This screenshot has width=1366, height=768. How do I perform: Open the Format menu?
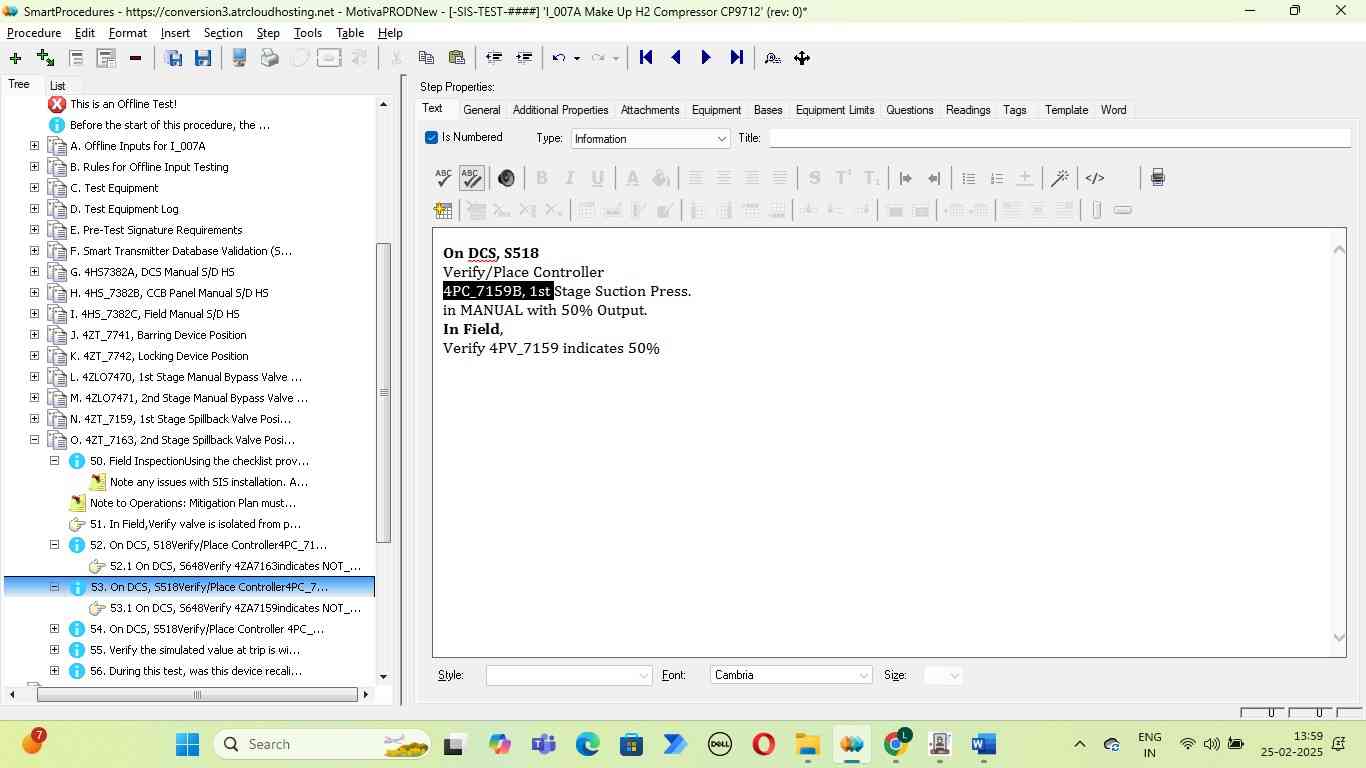coord(128,33)
